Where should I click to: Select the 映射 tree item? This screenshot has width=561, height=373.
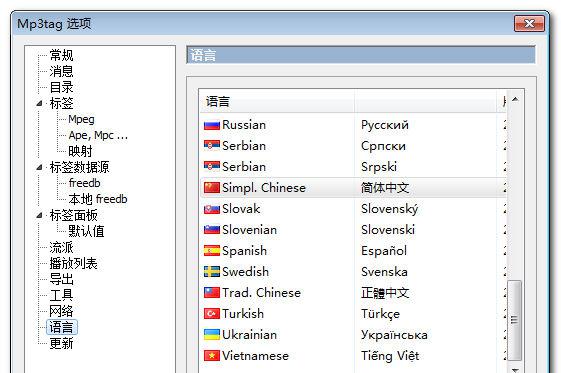(80, 151)
